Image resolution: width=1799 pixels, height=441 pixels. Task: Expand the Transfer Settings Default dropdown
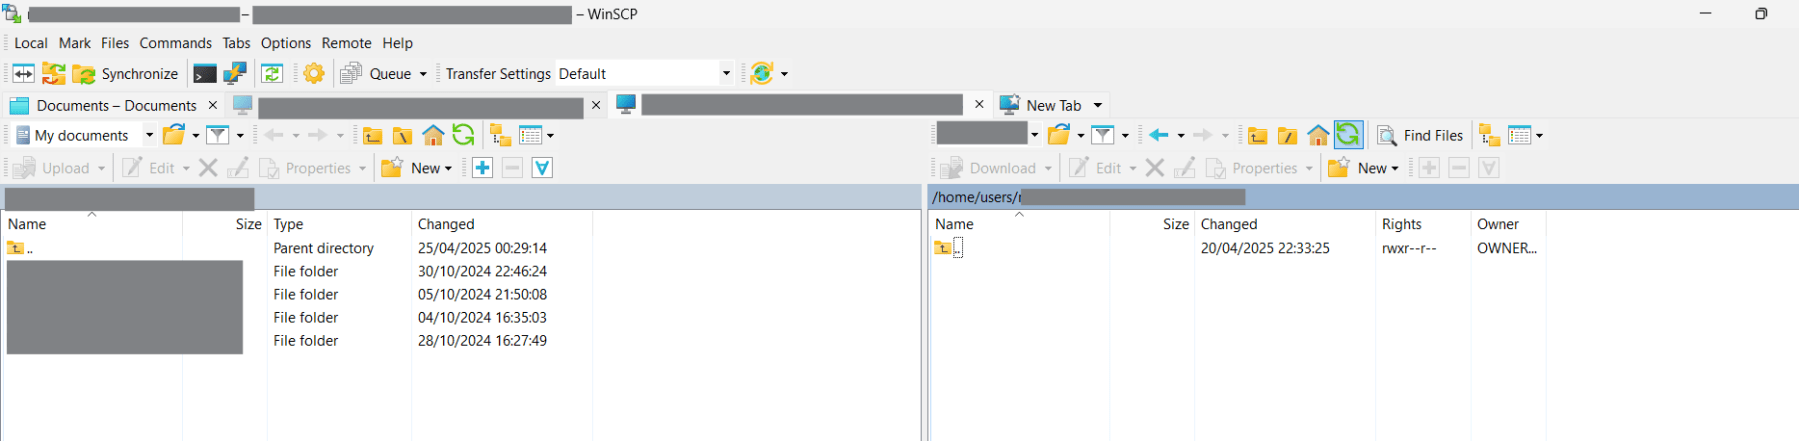click(726, 74)
